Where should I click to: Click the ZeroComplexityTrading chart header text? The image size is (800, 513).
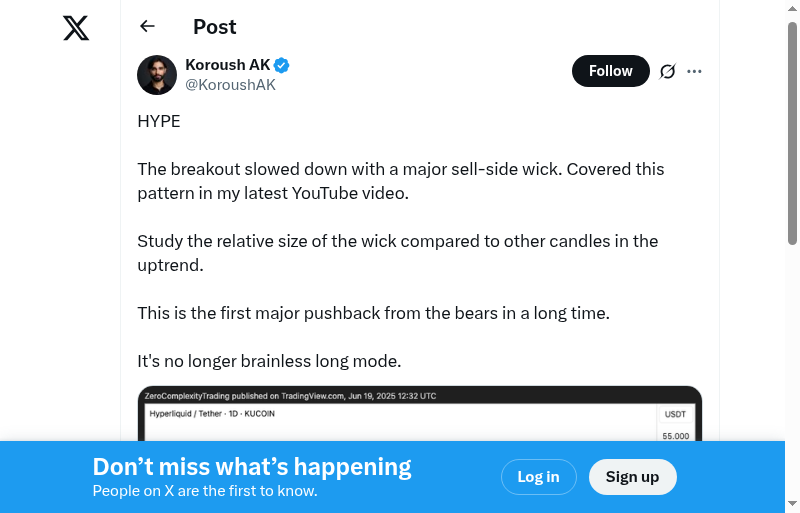[290, 396]
